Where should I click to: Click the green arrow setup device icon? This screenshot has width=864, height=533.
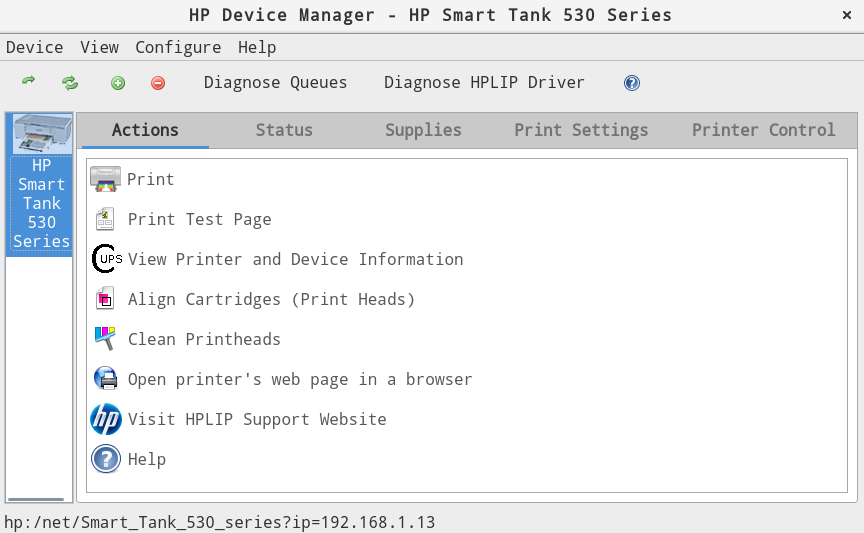click(29, 82)
